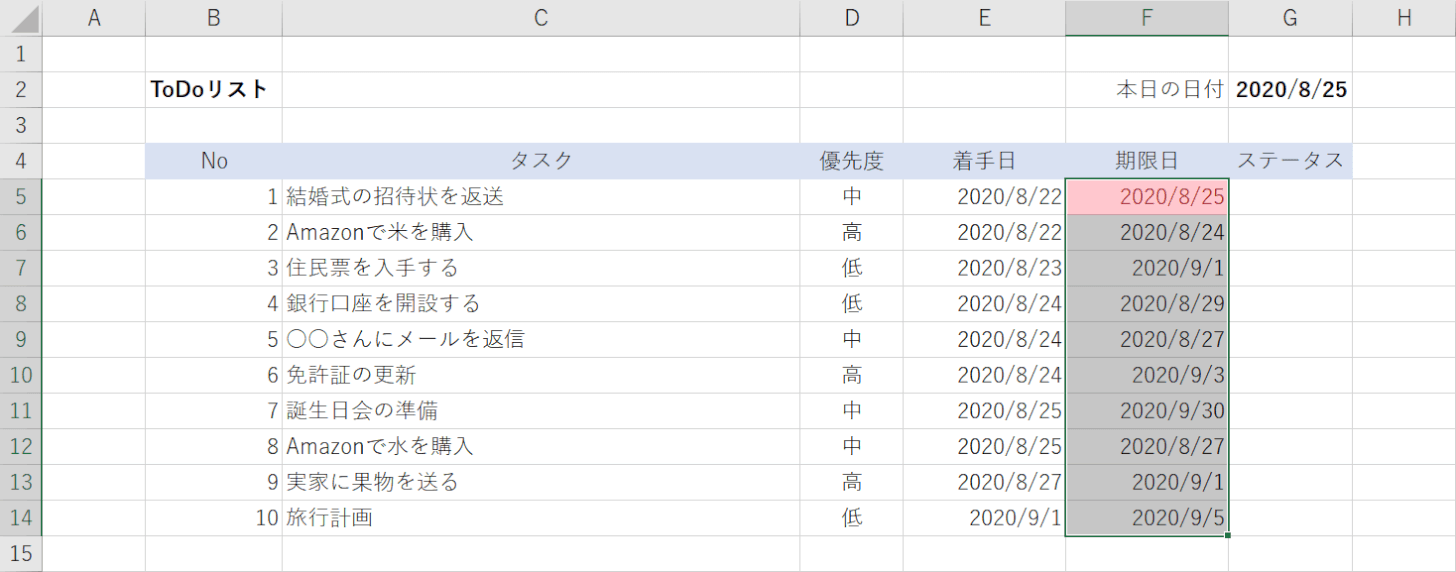Select column D header
Viewport: 1456px width, 572px height.
coord(852,18)
